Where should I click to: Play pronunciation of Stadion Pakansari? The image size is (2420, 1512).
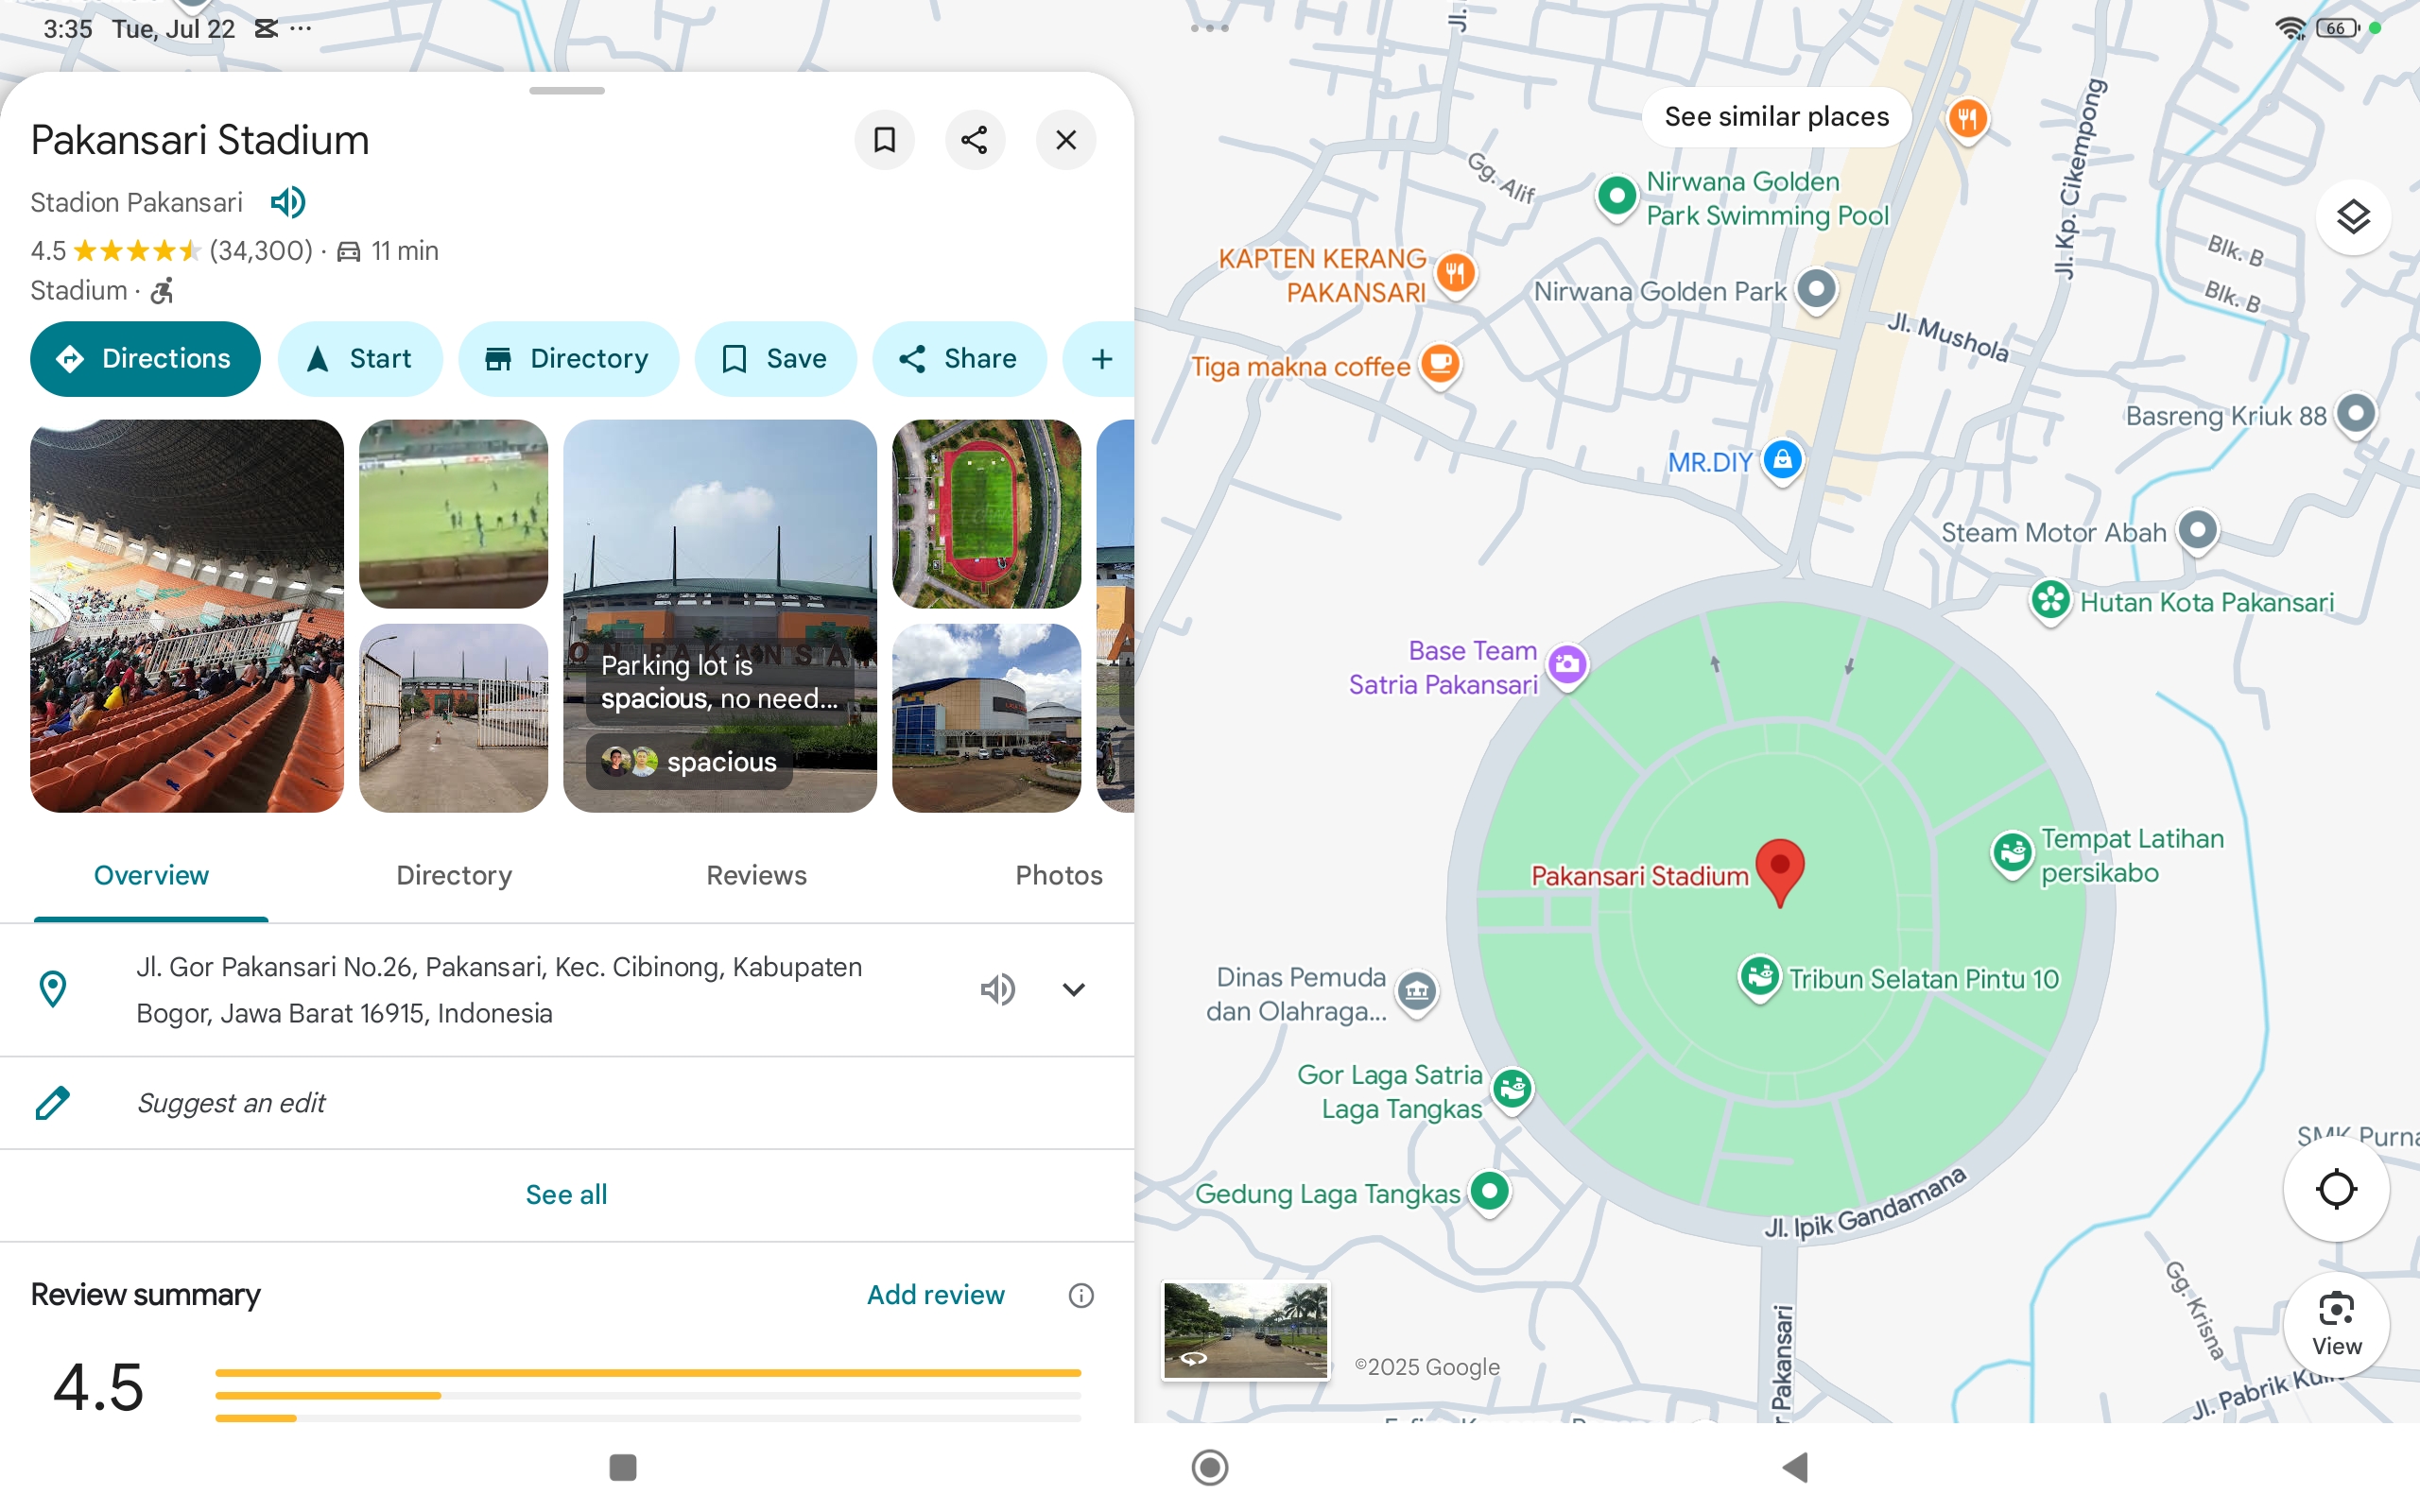pyautogui.click(x=288, y=203)
